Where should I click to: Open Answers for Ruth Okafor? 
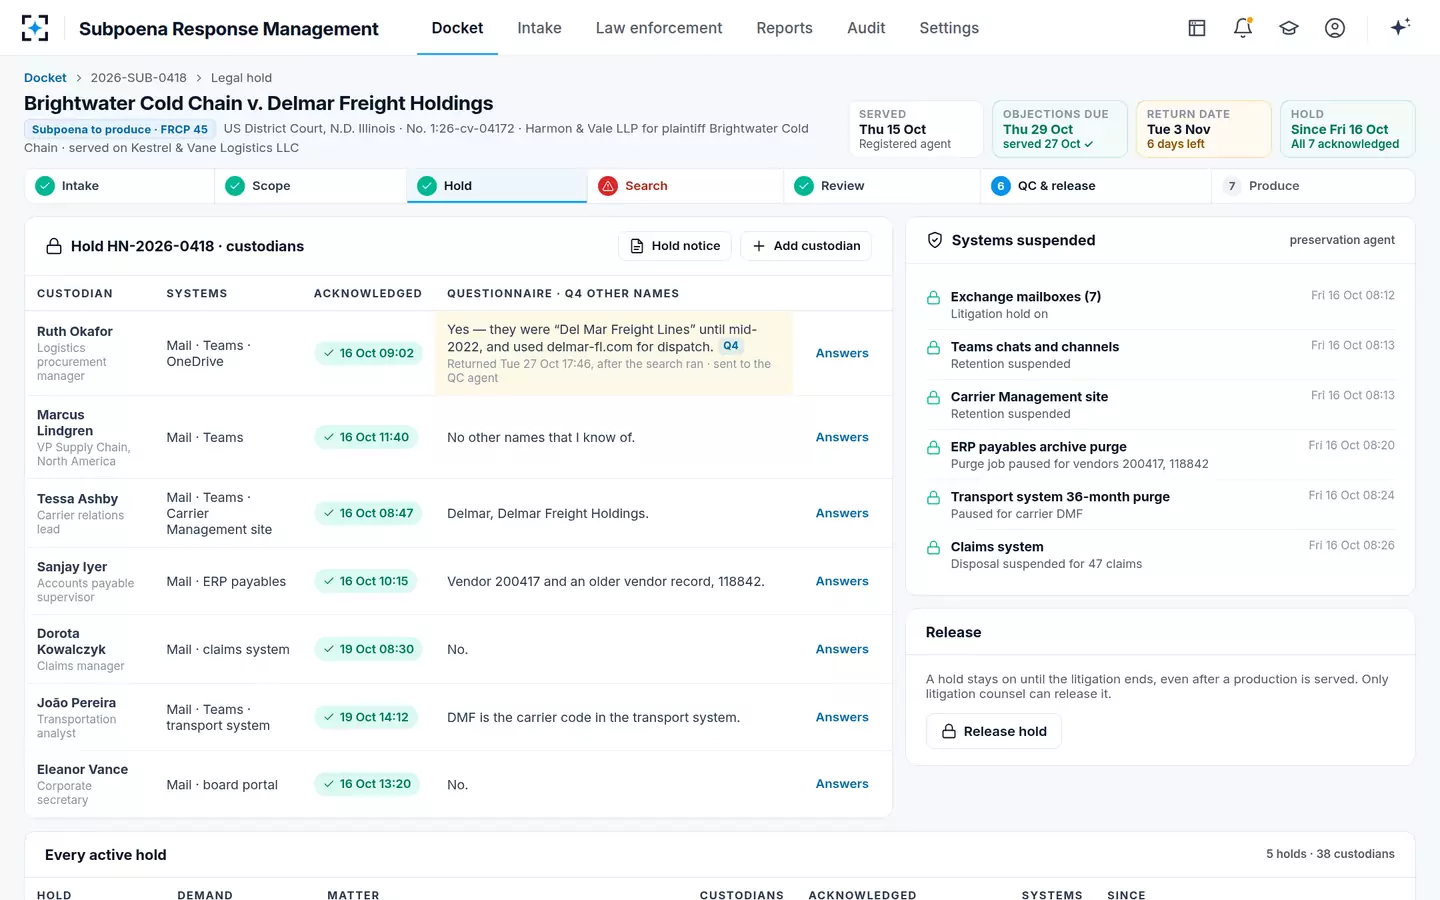pyautogui.click(x=842, y=353)
